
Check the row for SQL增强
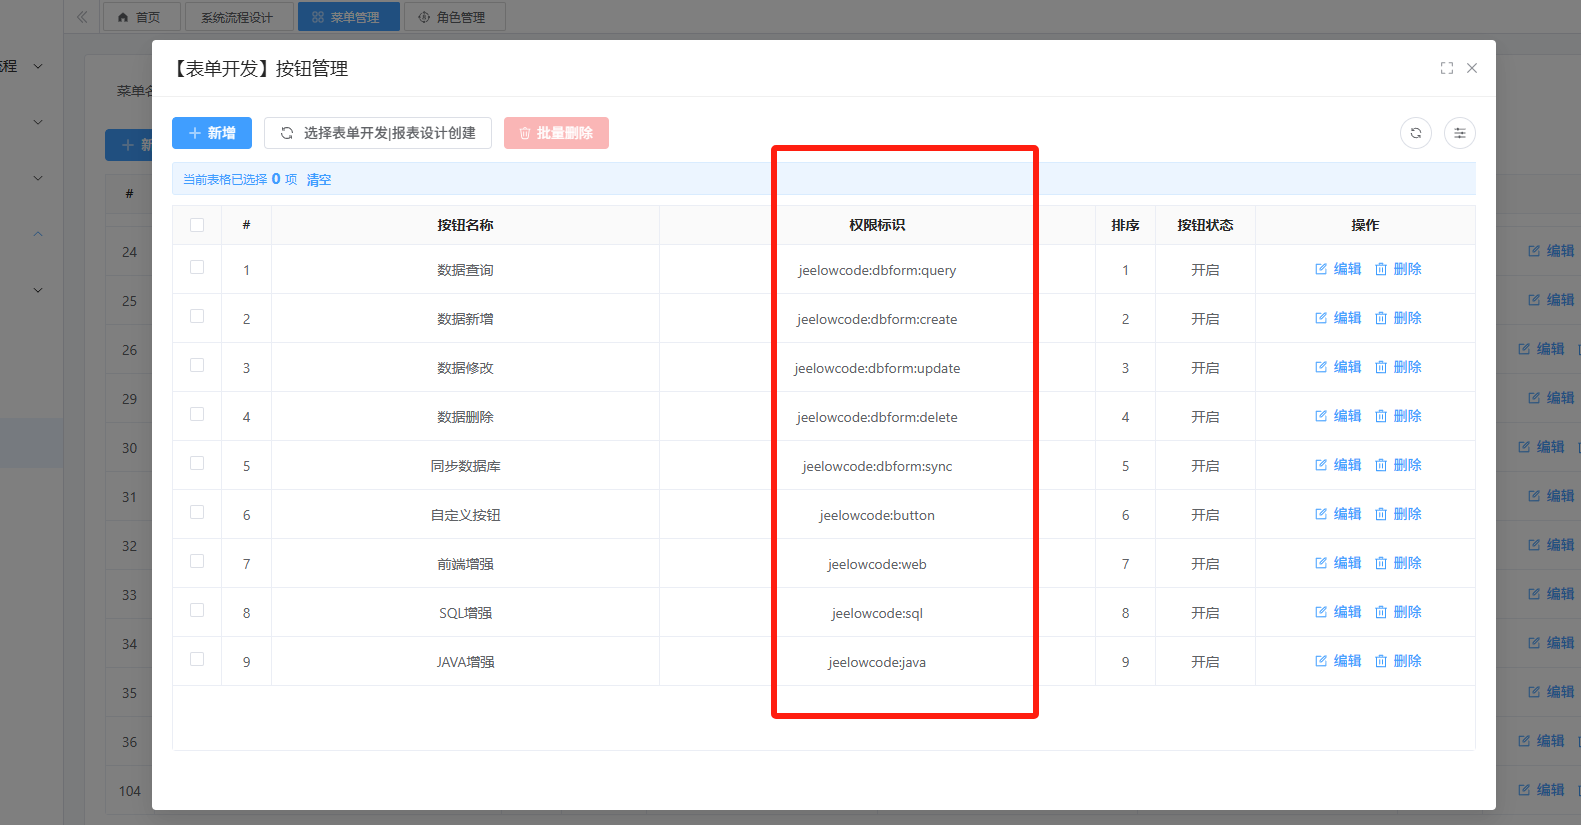[x=197, y=610]
